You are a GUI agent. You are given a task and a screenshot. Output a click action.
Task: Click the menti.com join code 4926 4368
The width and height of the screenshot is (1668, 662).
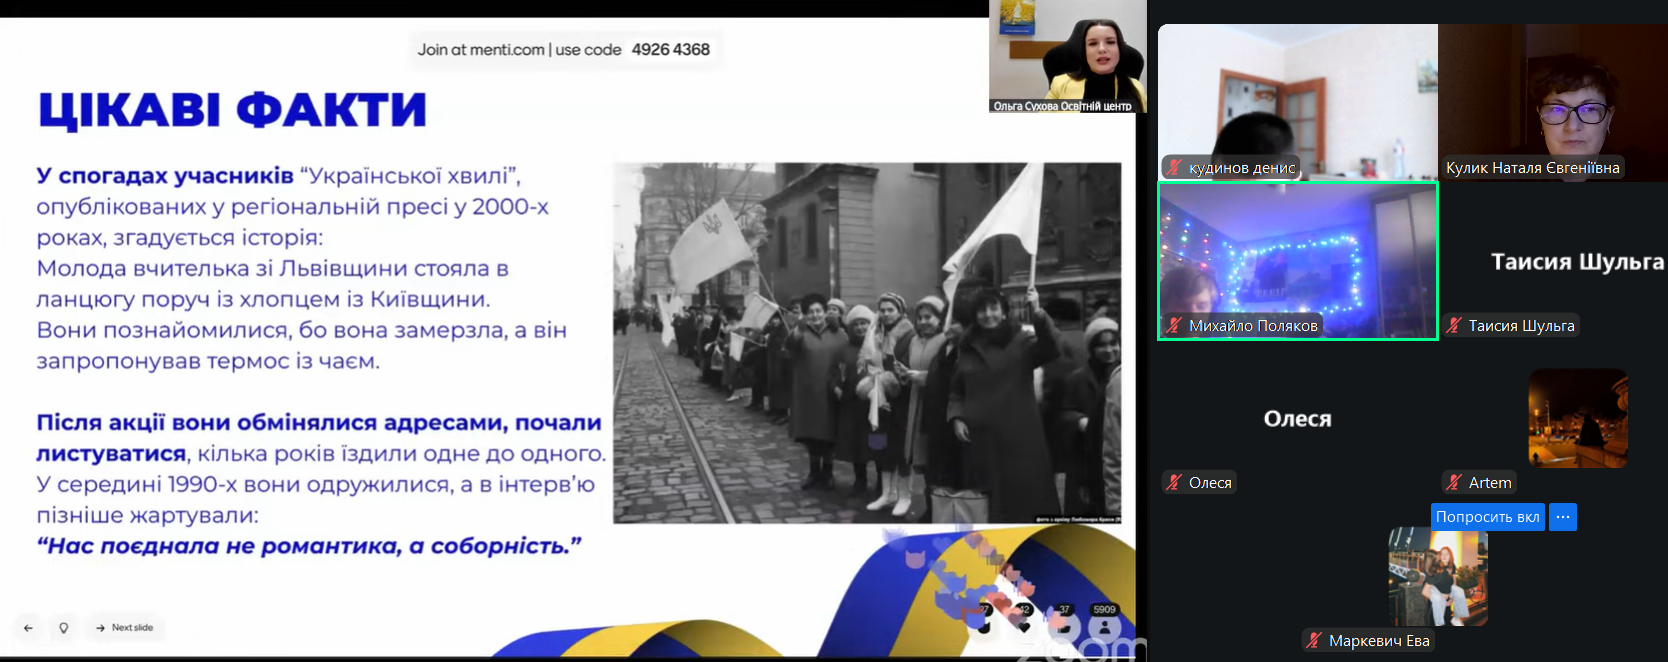pos(670,50)
